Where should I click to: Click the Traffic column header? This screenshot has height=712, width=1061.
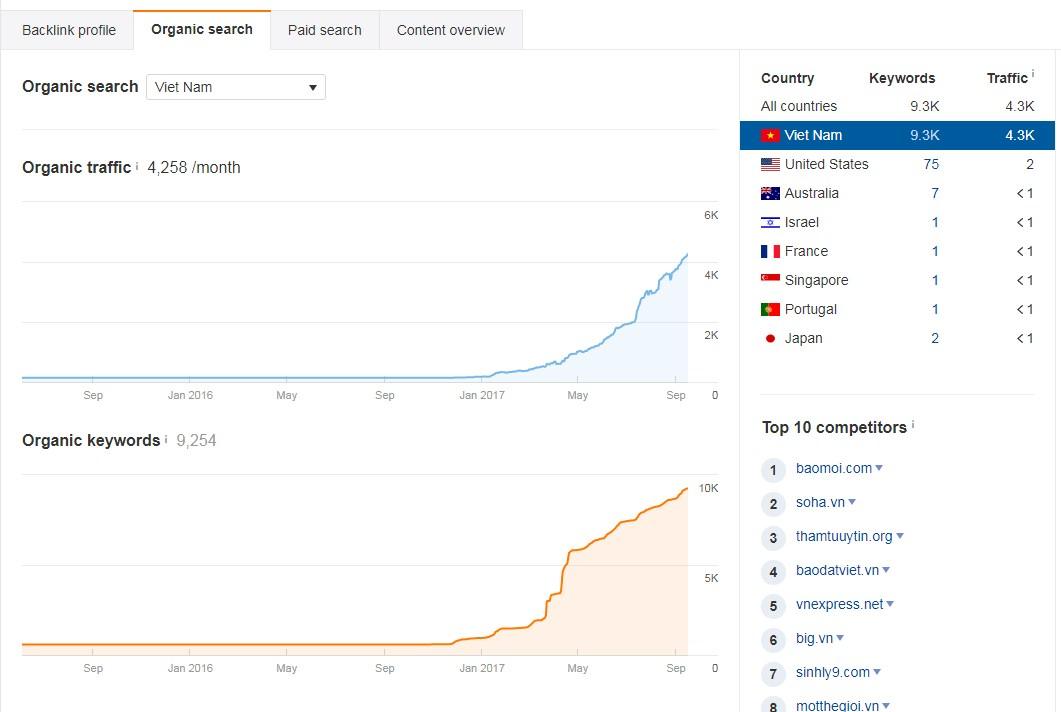click(1007, 78)
